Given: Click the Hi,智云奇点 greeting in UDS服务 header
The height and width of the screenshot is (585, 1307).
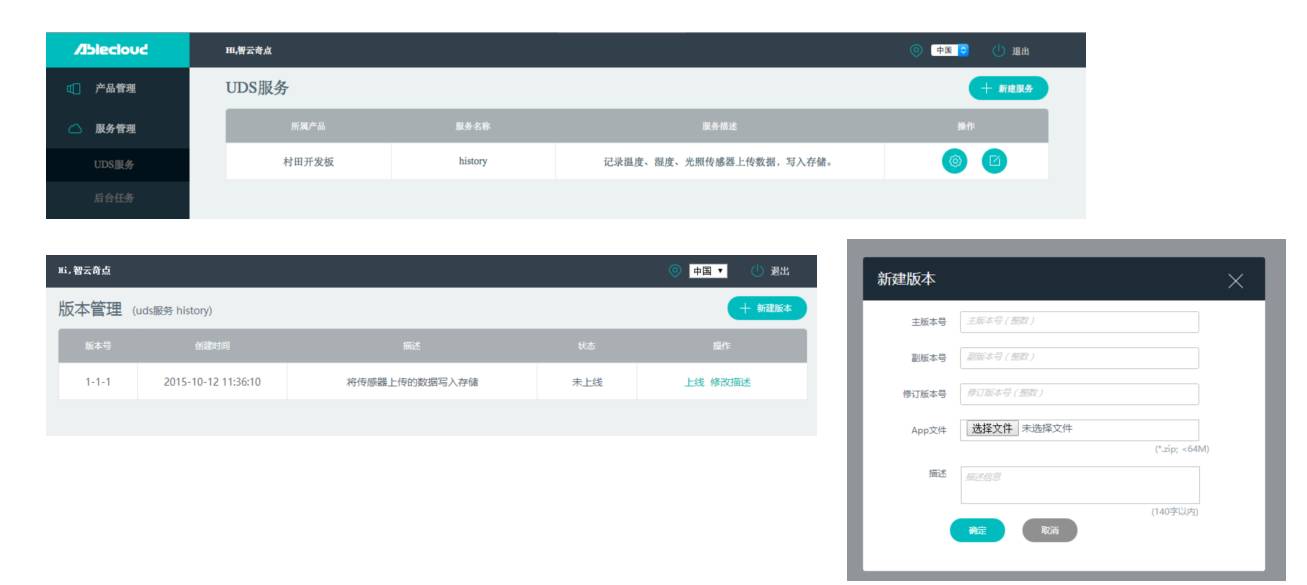Looking at the screenshot, I should (x=249, y=51).
